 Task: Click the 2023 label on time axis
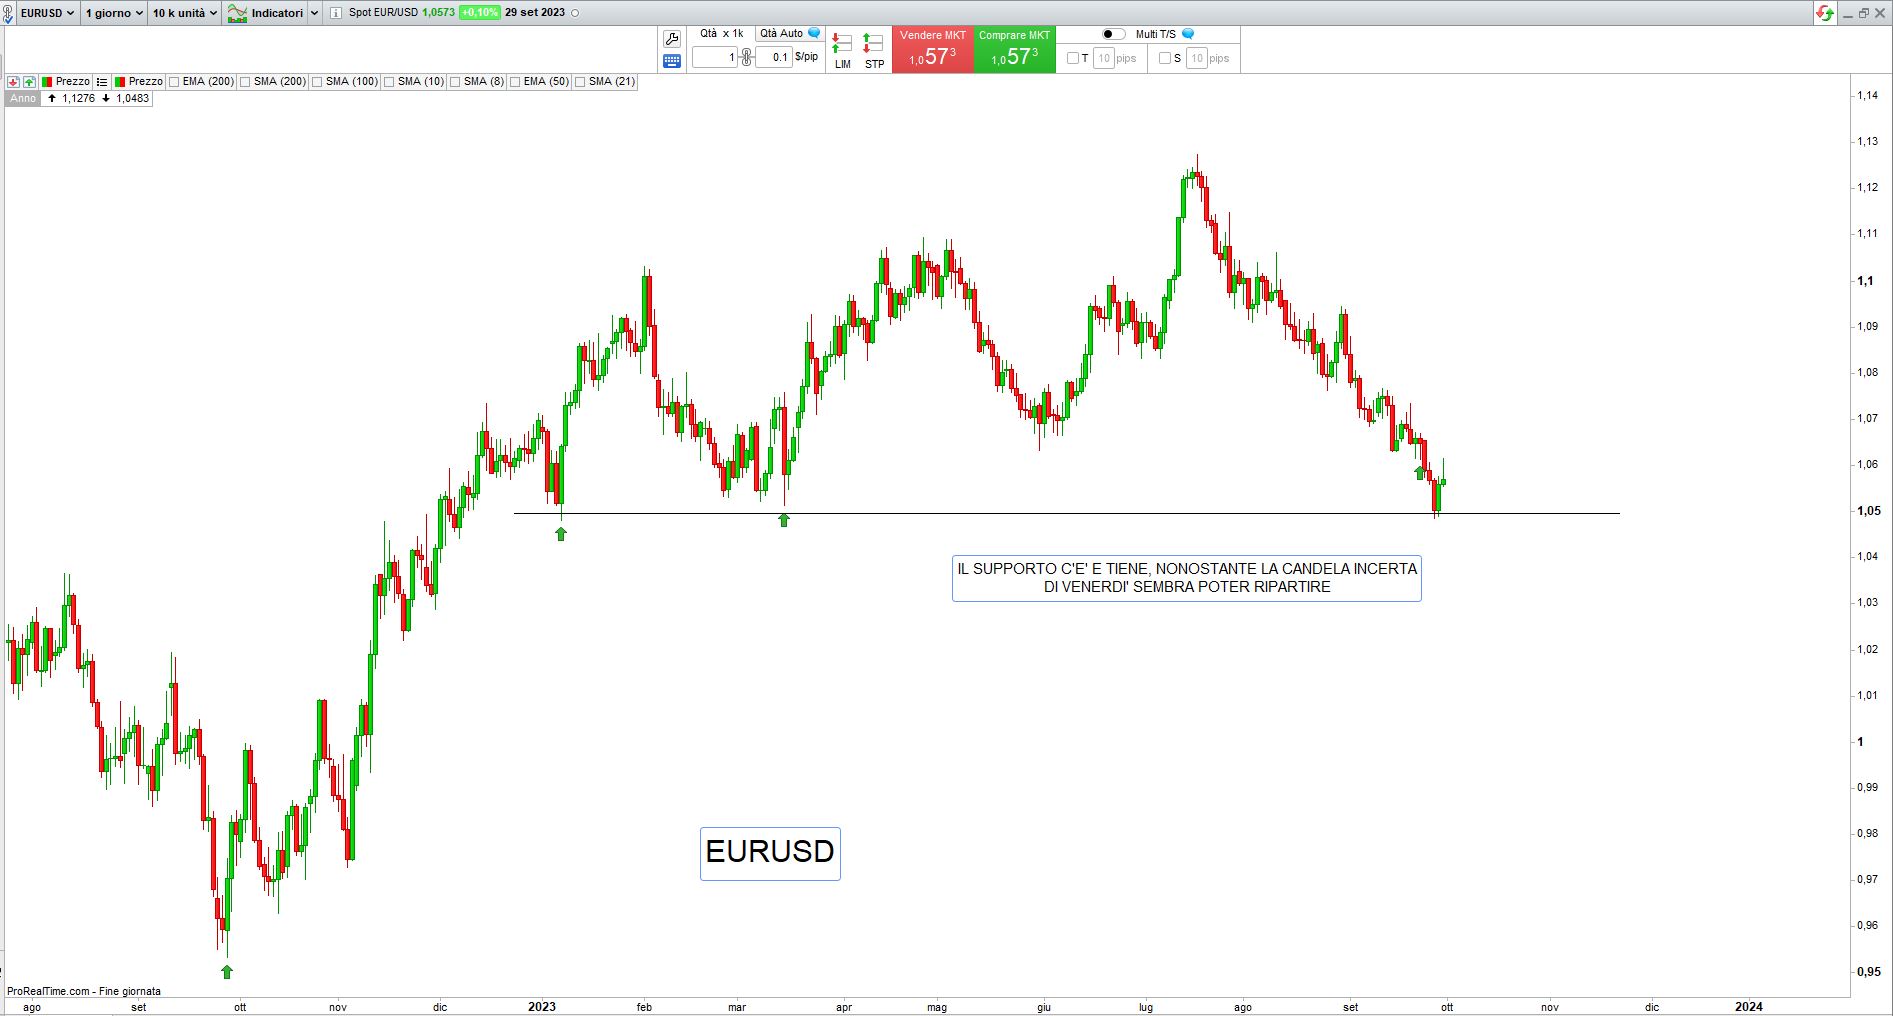(x=542, y=1007)
